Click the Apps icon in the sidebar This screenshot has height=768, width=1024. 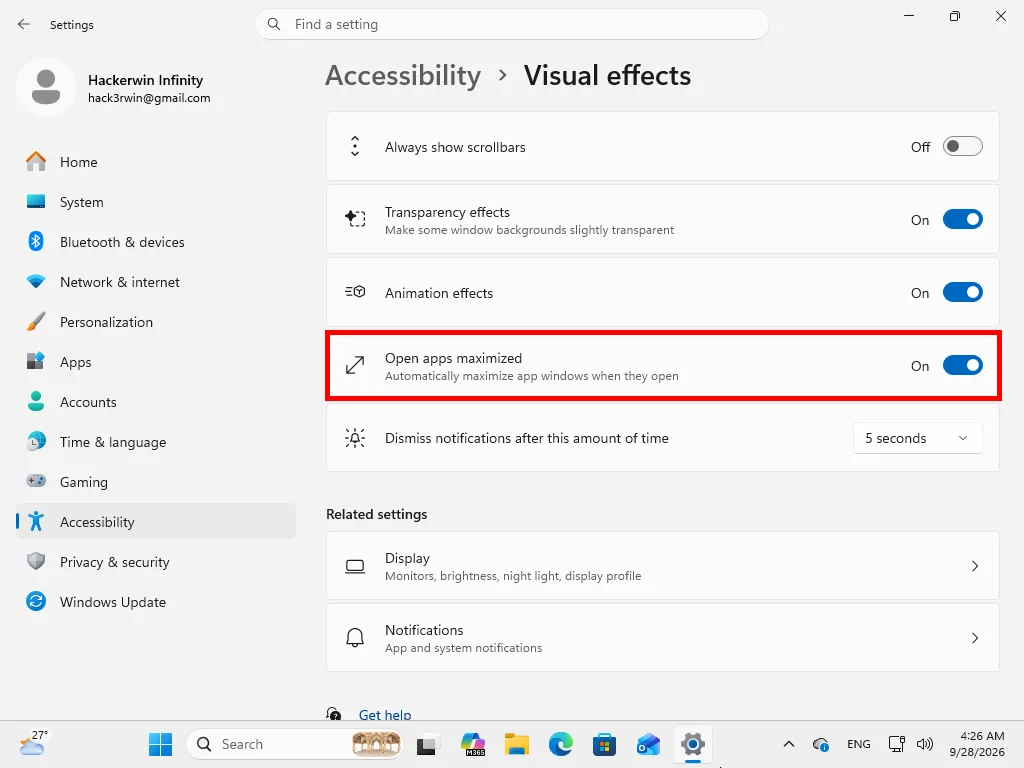pyautogui.click(x=36, y=361)
